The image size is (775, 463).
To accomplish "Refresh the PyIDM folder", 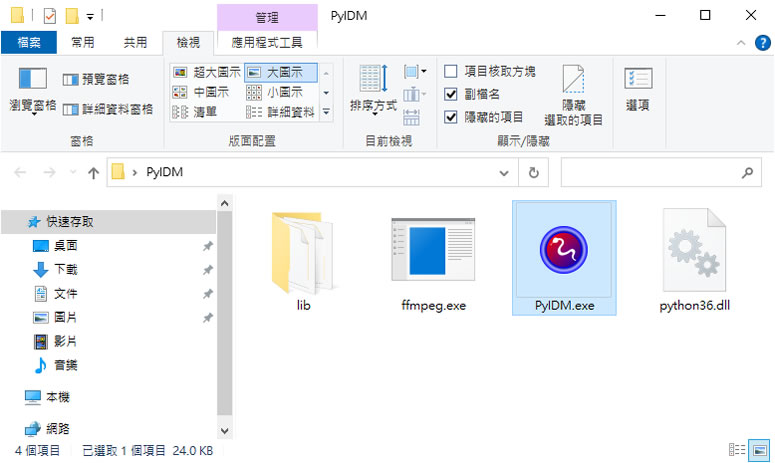I will tap(533, 173).
